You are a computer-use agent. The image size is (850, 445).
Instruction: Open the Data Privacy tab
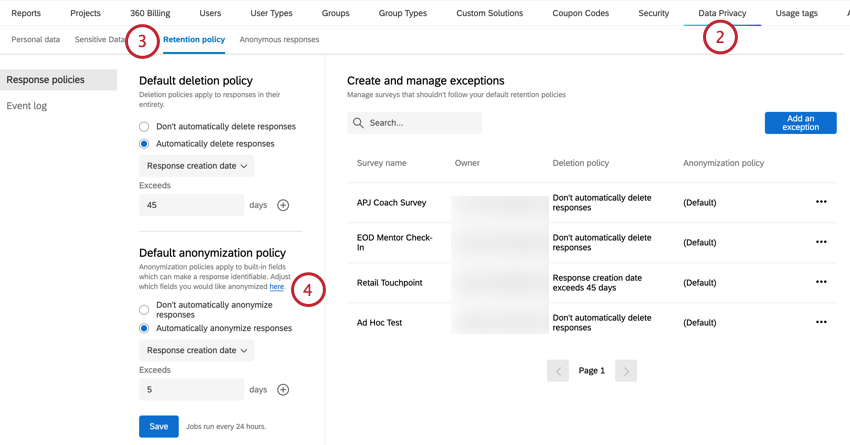coord(721,13)
